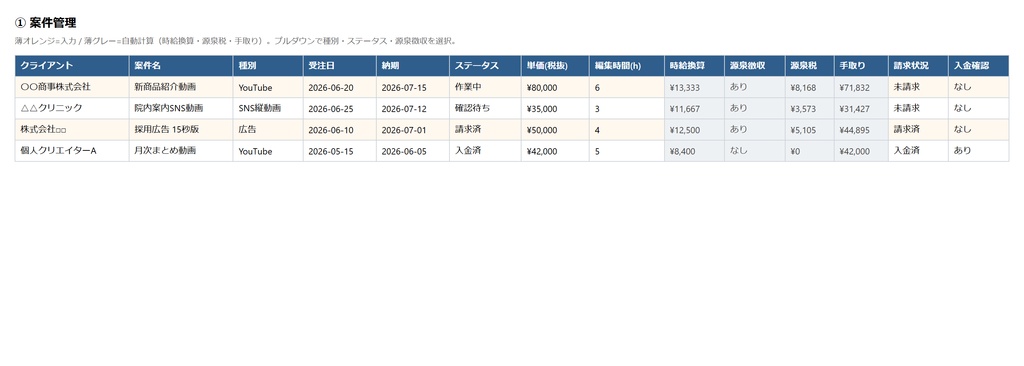This screenshot has height=366, width=1024.
Task: Select the 受注日 column header
Action: 340,66
